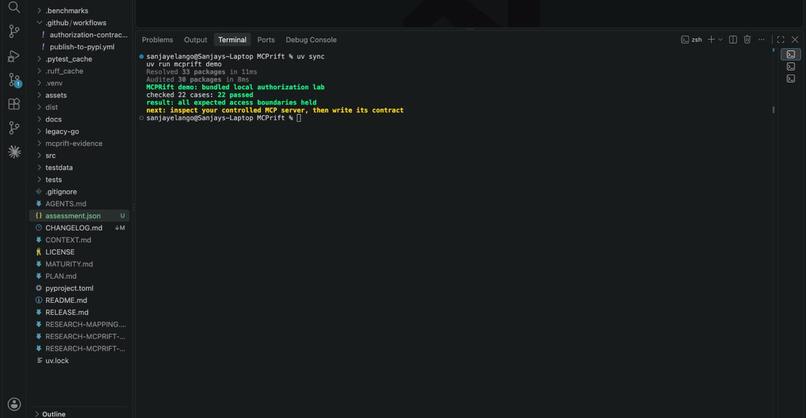806x418 pixels.
Task: Kill terminal with the trash icon
Action: pos(747,40)
